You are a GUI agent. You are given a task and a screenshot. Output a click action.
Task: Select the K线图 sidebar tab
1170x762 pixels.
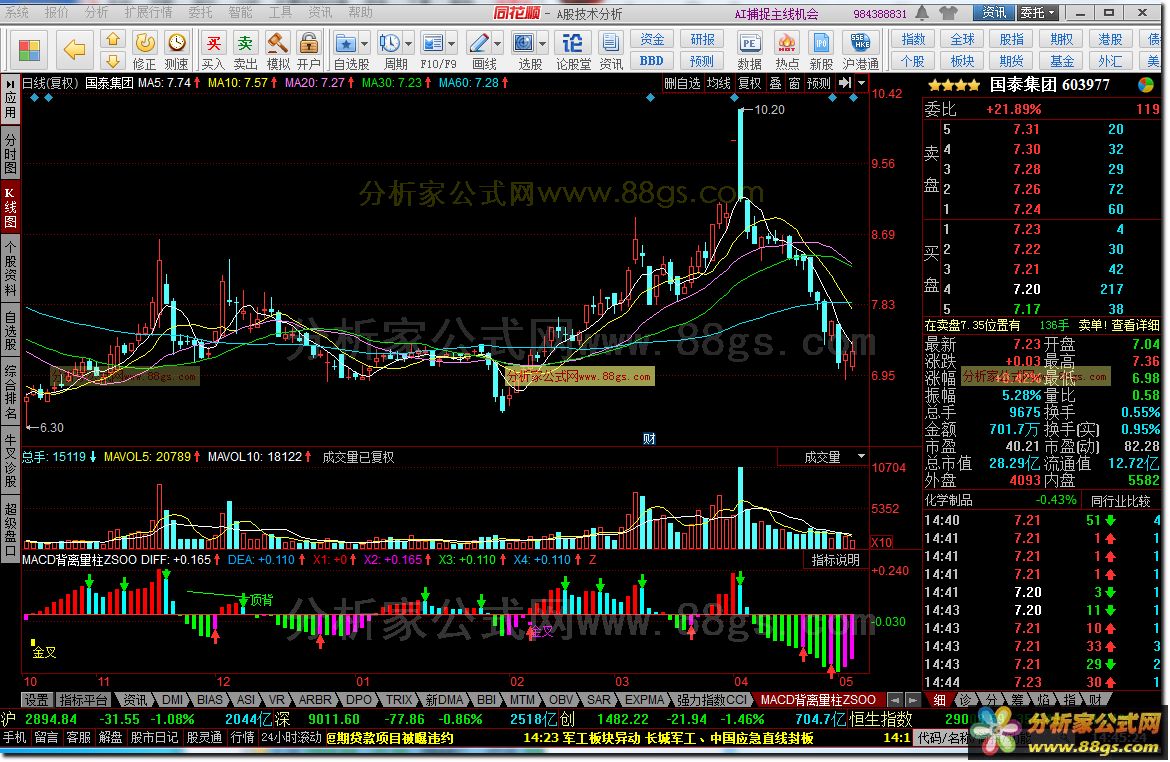pyautogui.click(x=10, y=208)
